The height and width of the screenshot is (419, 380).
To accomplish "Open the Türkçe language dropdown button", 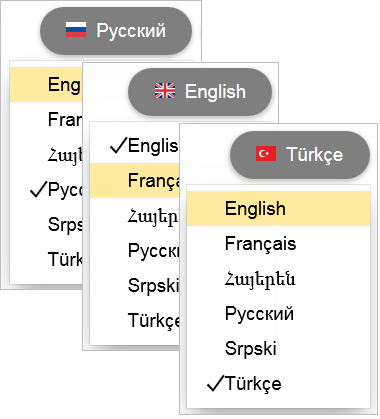I will (x=300, y=155).
